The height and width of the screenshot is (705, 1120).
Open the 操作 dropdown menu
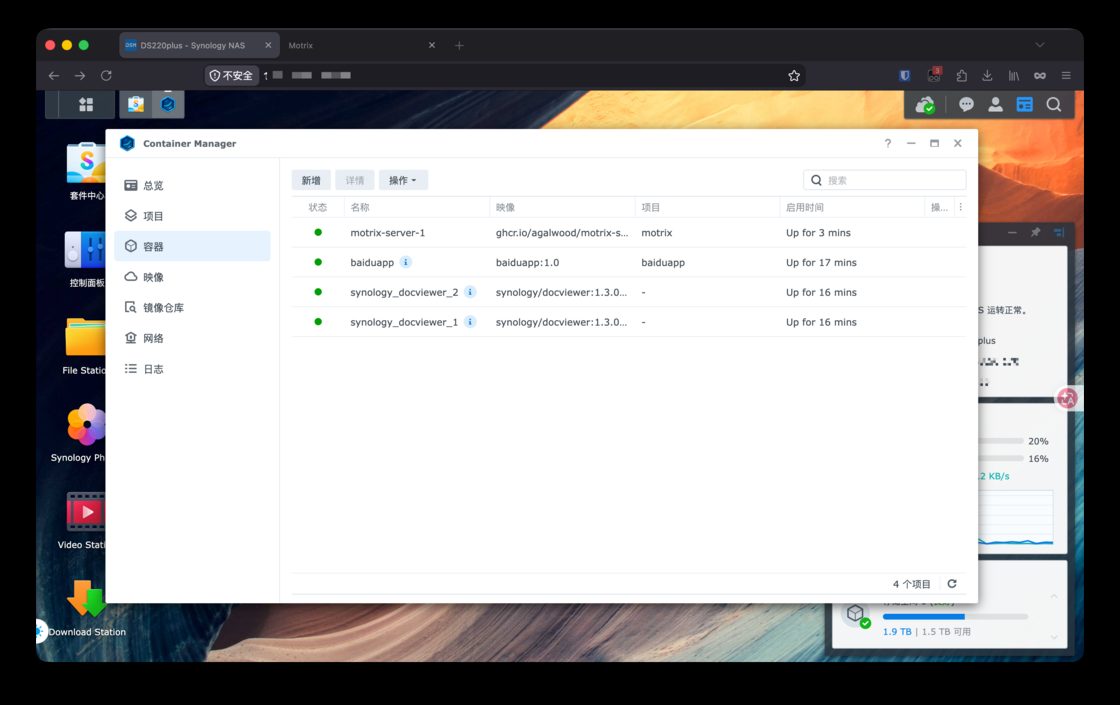tap(403, 180)
